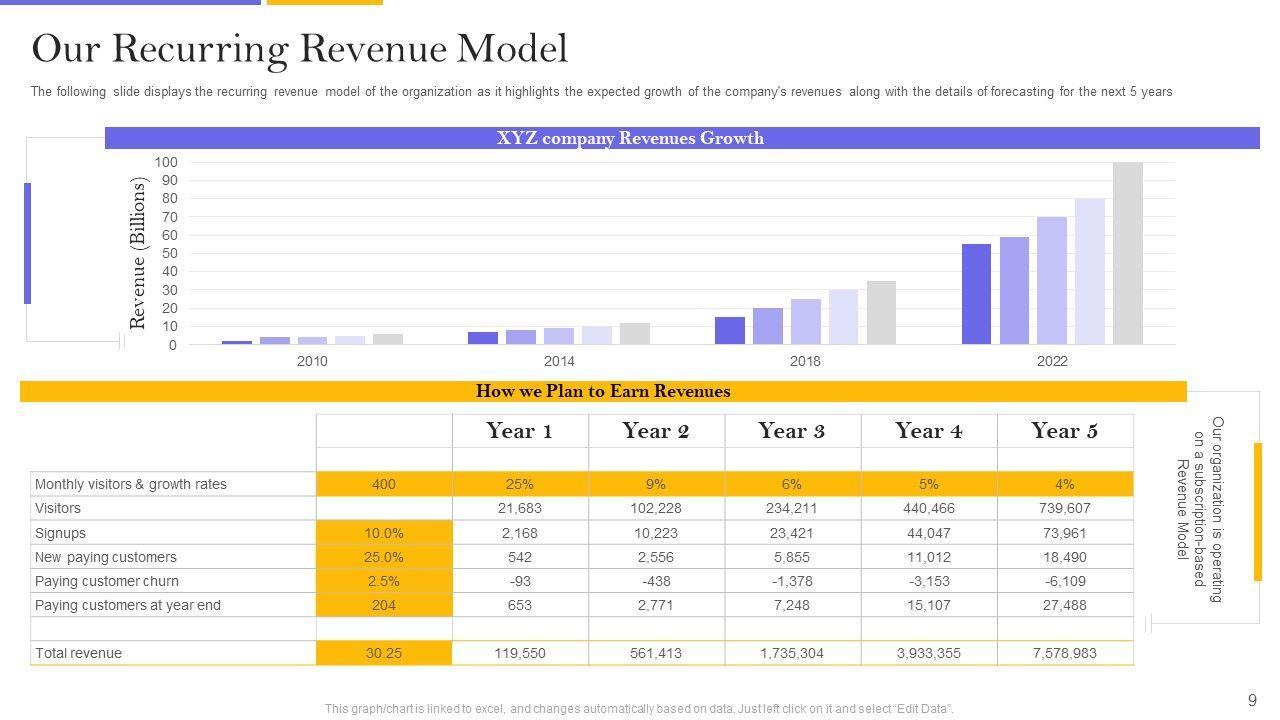Click the slide title Our Recurring Revenue Model
This screenshot has height=720, width=1280.
coord(300,48)
